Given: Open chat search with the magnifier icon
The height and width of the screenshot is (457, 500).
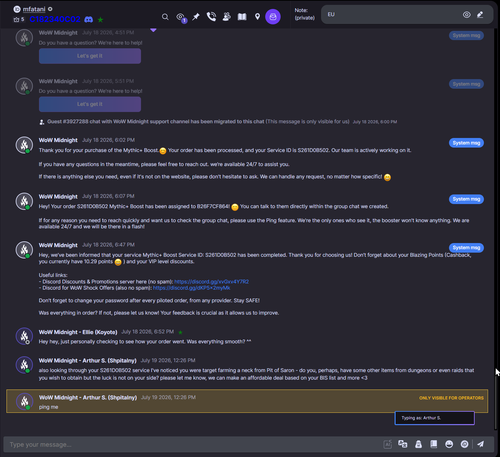Looking at the screenshot, I should pos(165,17).
